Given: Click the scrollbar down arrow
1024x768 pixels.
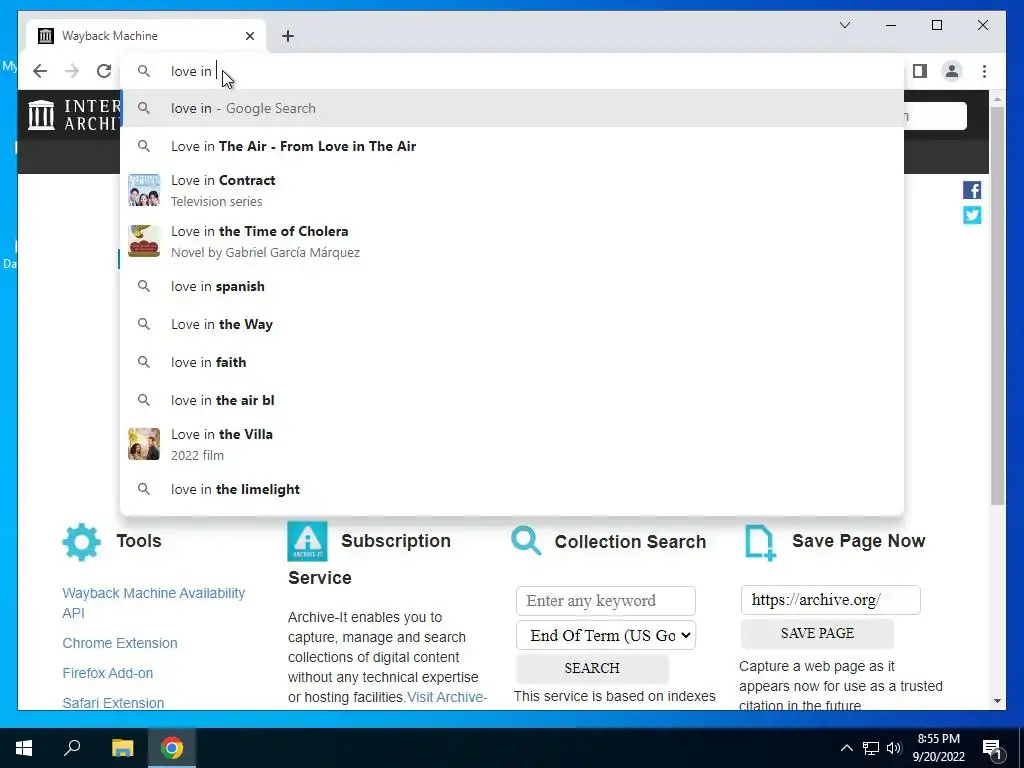Looking at the screenshot, I should [997, 701].
